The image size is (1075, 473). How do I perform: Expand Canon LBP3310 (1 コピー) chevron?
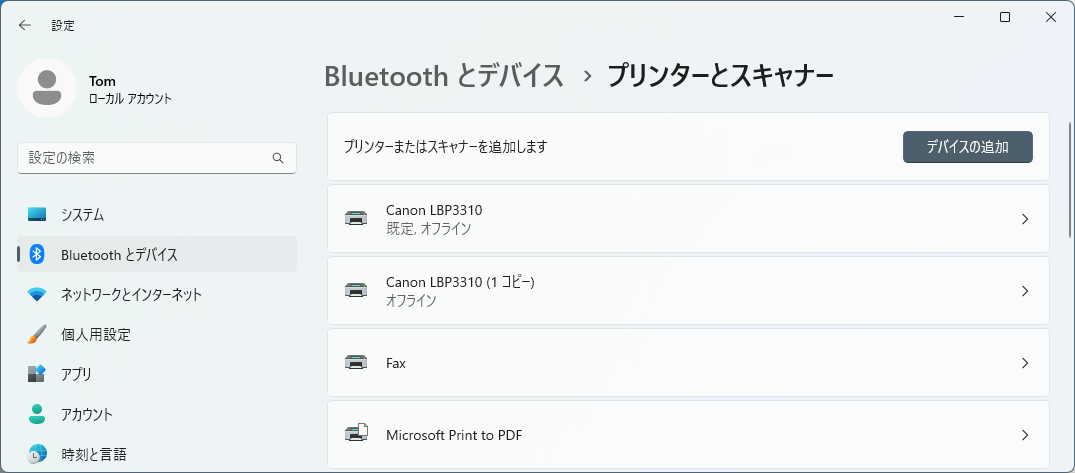1025,291
